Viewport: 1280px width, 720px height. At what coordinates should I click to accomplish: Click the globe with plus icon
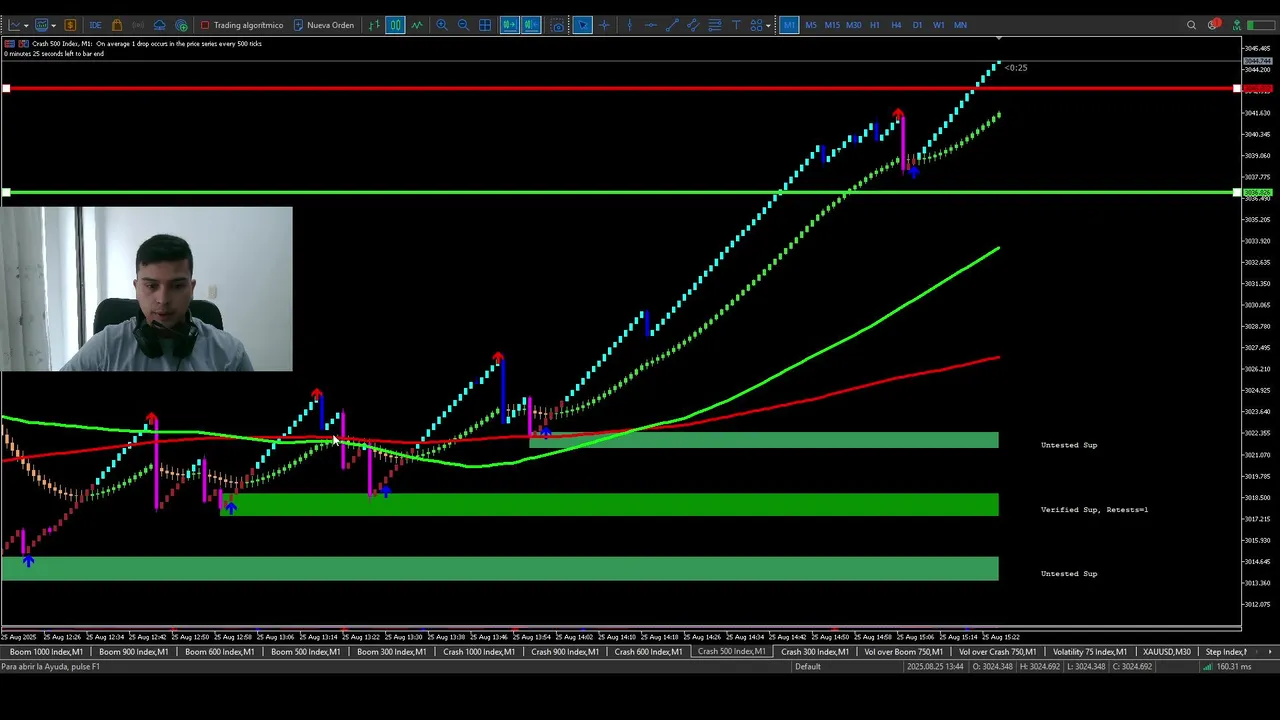181,25
